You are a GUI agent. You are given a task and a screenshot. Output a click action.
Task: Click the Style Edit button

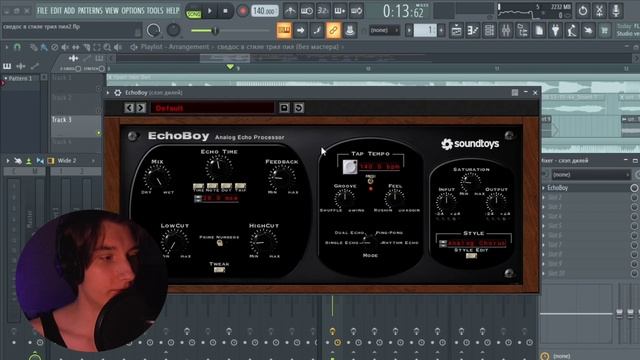pyautogui.click(x=471, y=256)
